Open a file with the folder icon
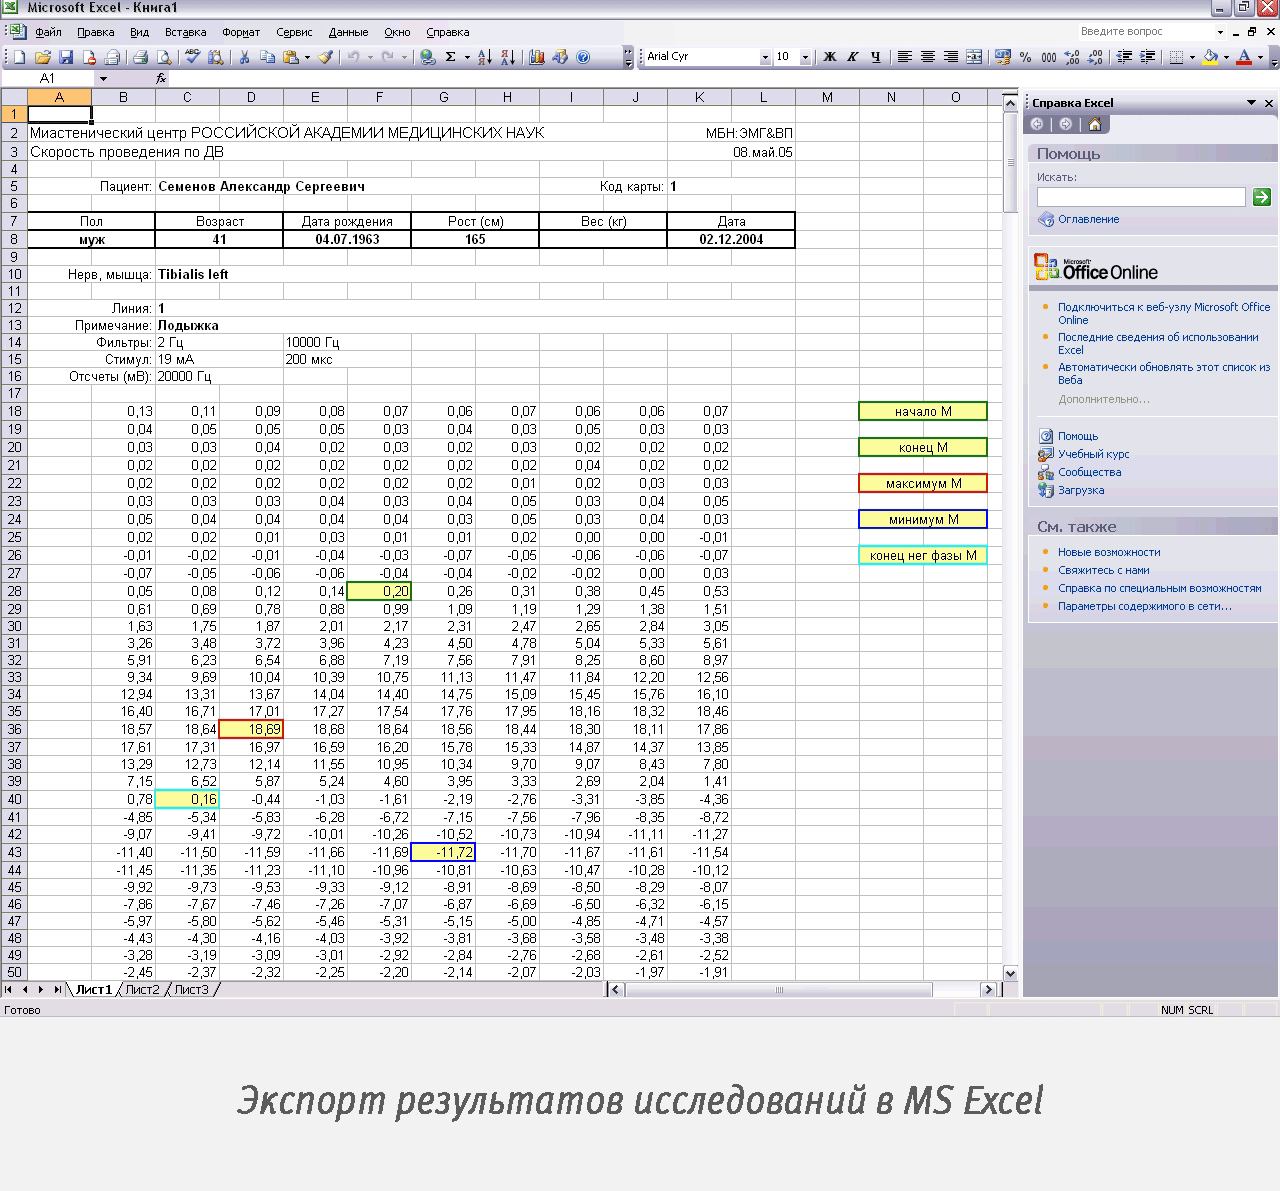Screen dimensions: 1280x1191 [43, 57]
